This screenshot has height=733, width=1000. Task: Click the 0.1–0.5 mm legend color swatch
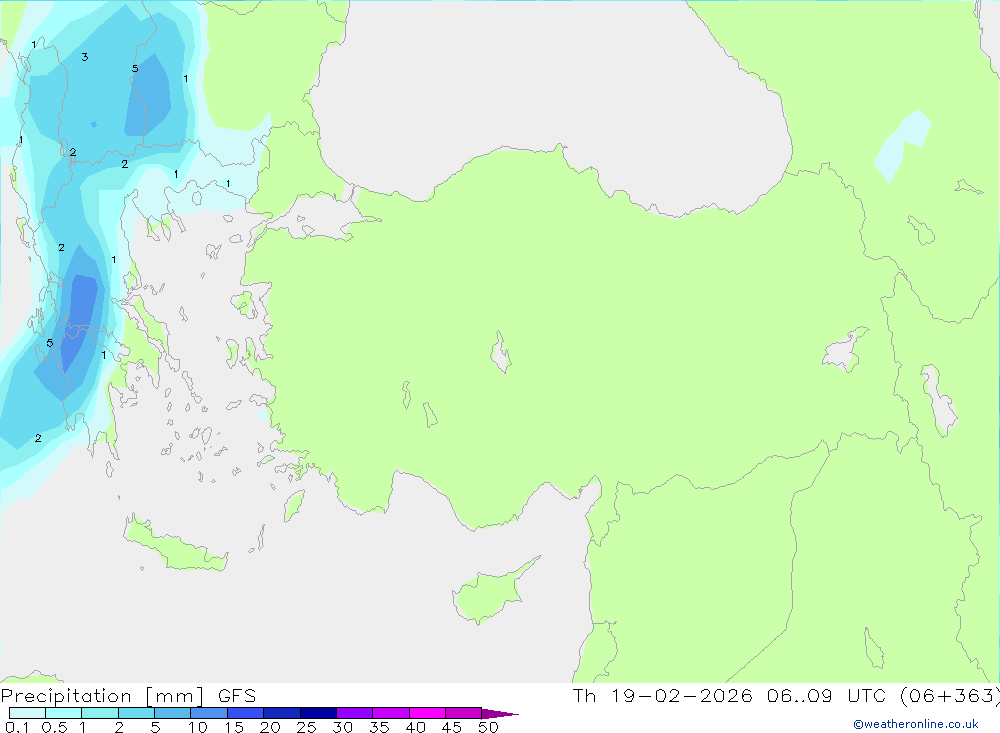tap(27, 713)
